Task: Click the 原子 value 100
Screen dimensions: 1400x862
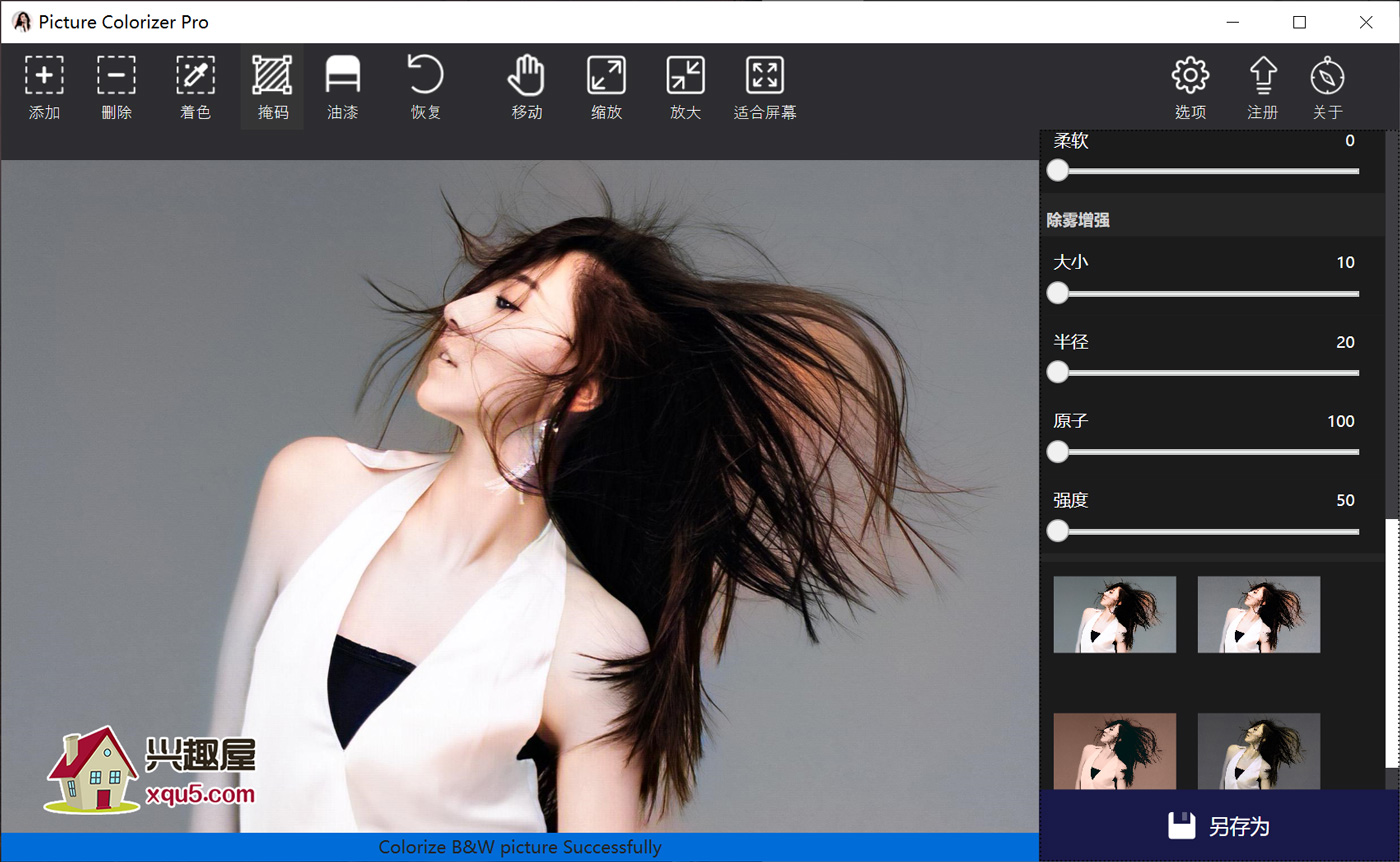Action: 1341,421
